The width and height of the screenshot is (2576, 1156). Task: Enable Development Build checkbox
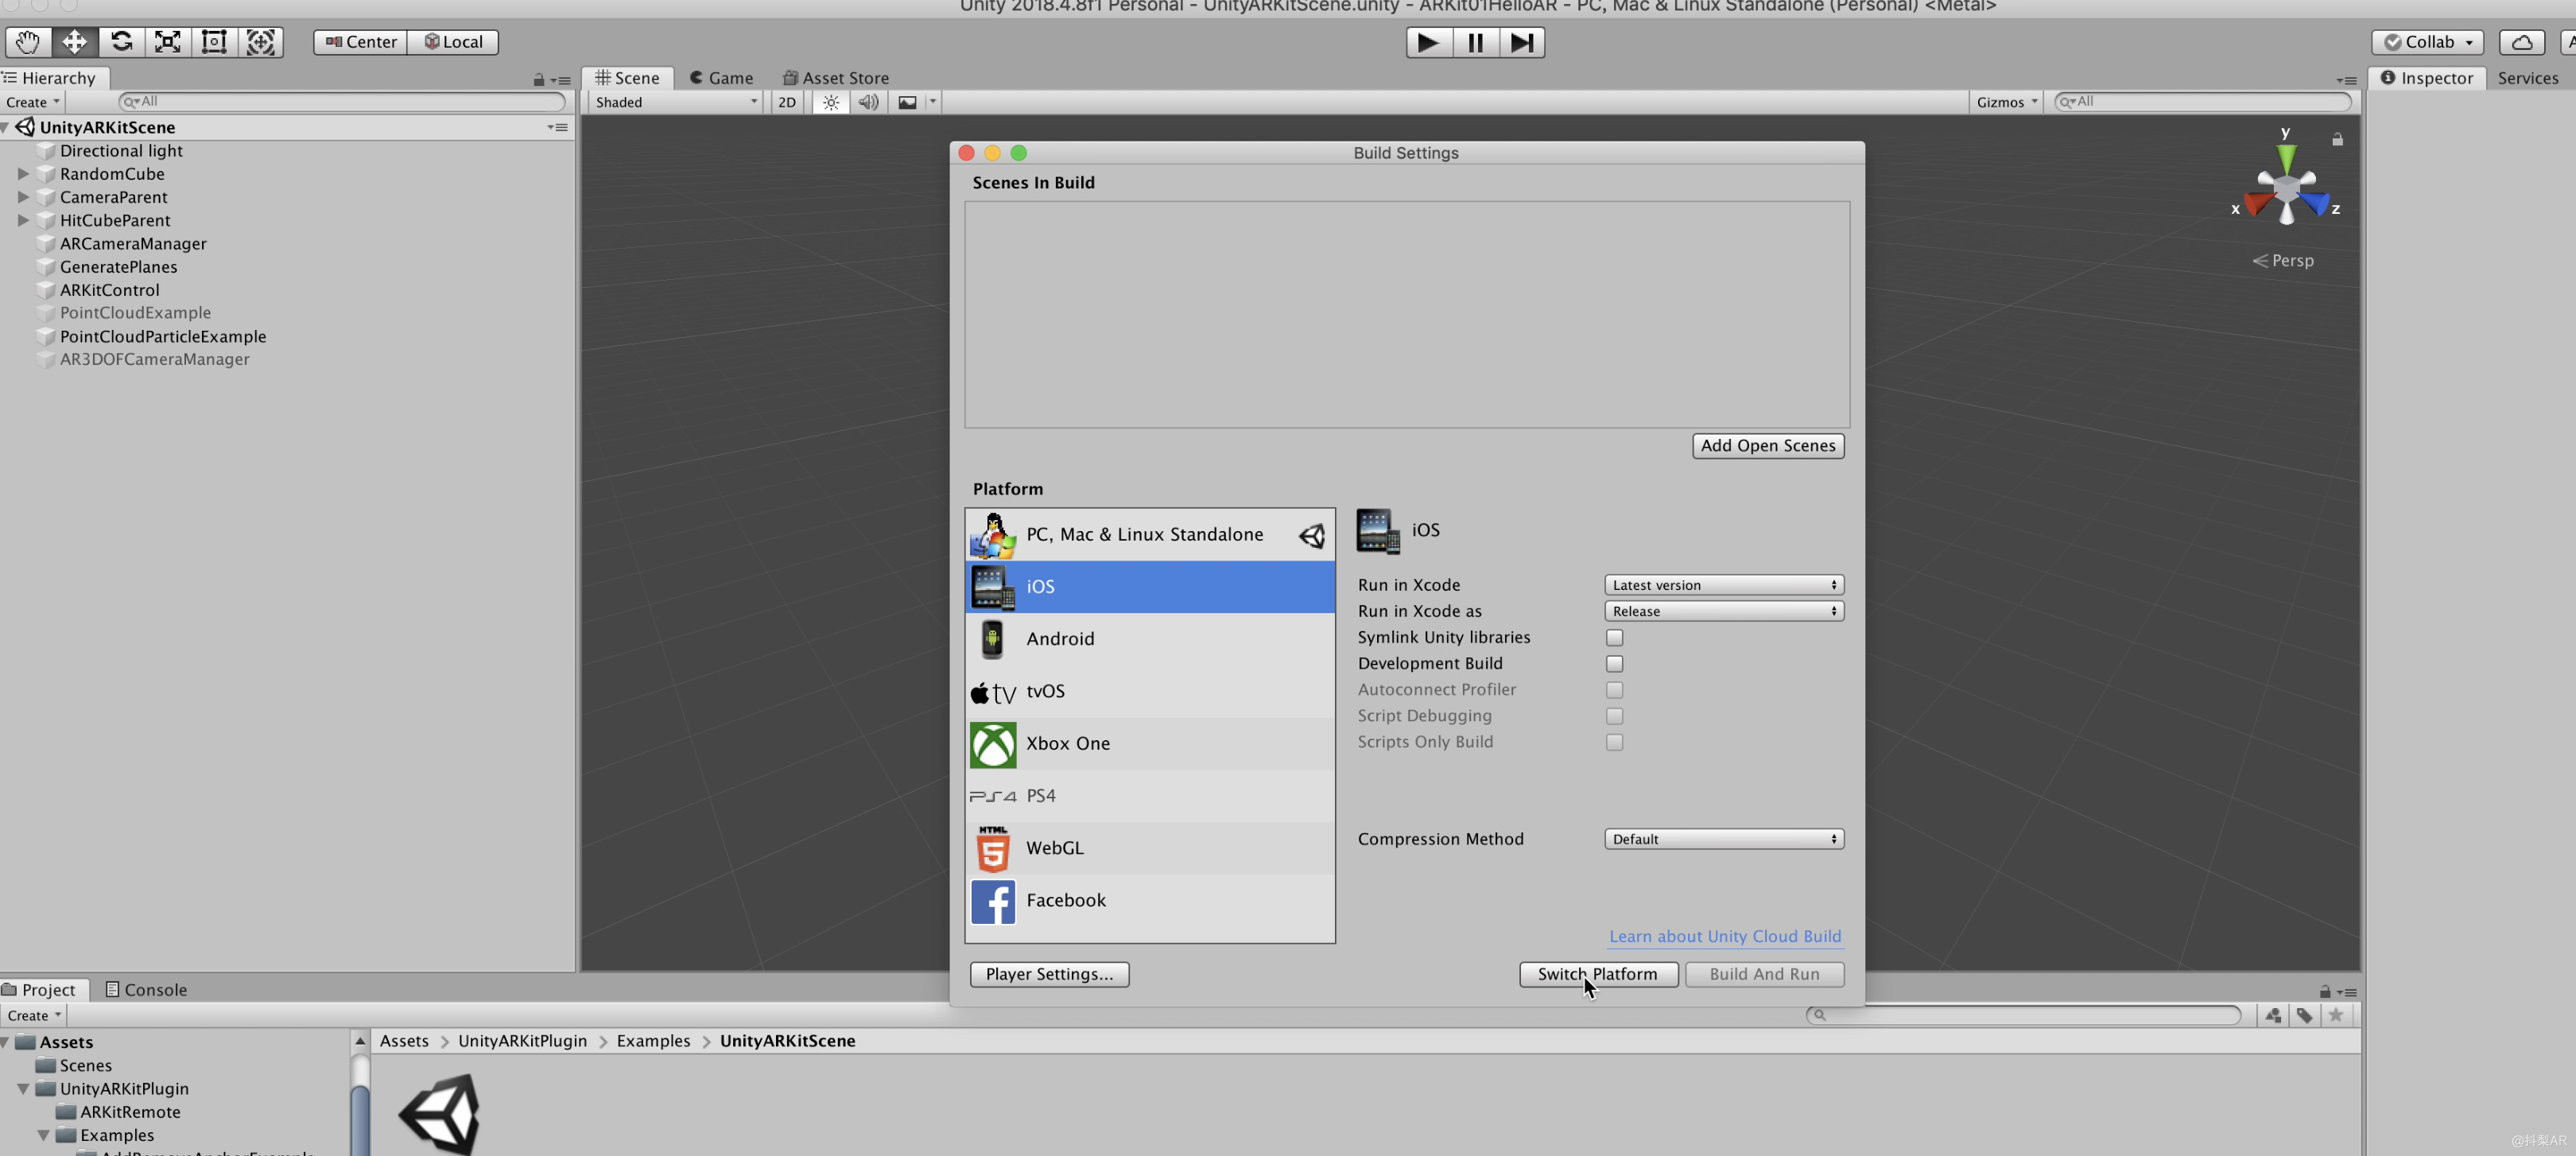1614,664
